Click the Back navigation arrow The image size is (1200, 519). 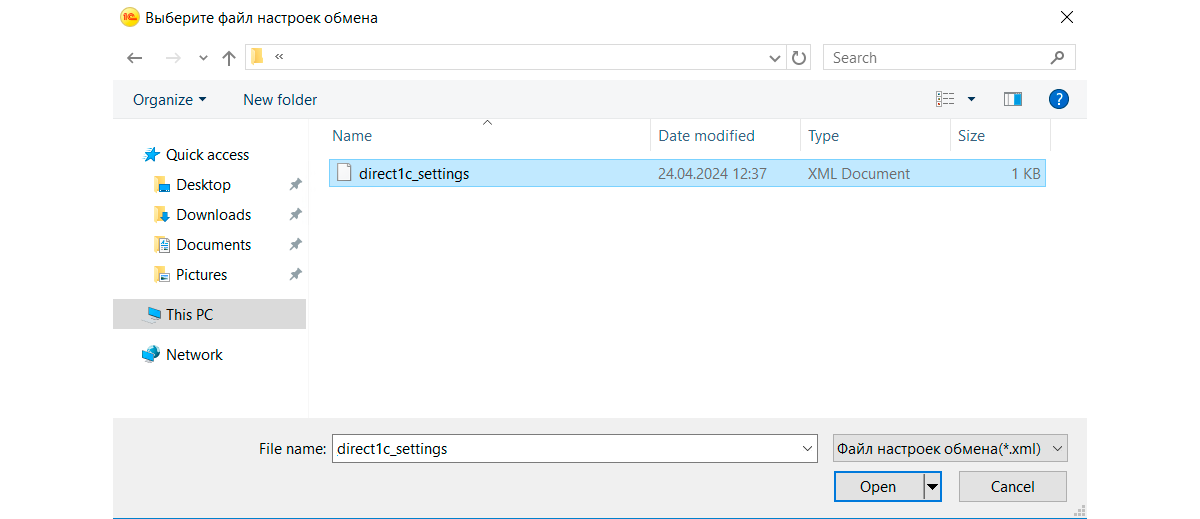[x=135, y=58]
